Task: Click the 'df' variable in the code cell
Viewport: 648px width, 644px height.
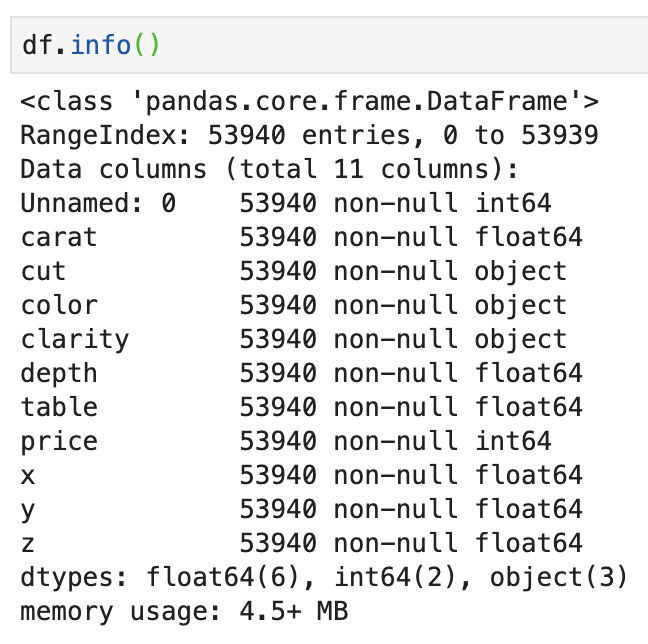Action: [36, 45]
